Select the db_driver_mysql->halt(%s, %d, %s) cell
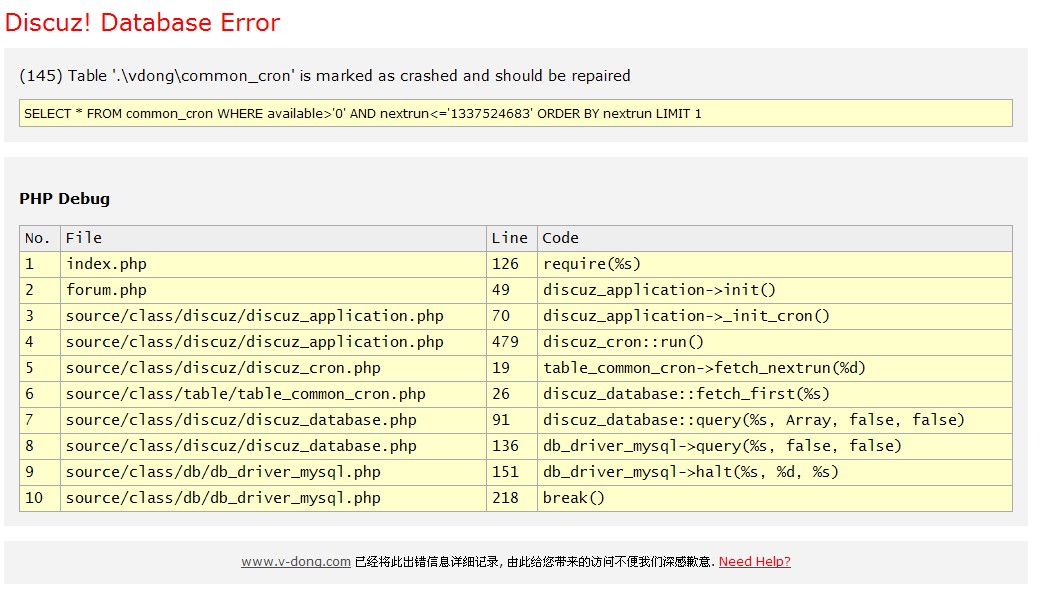Viewport: 1040px width, 590px height. [x=775, y=472]
